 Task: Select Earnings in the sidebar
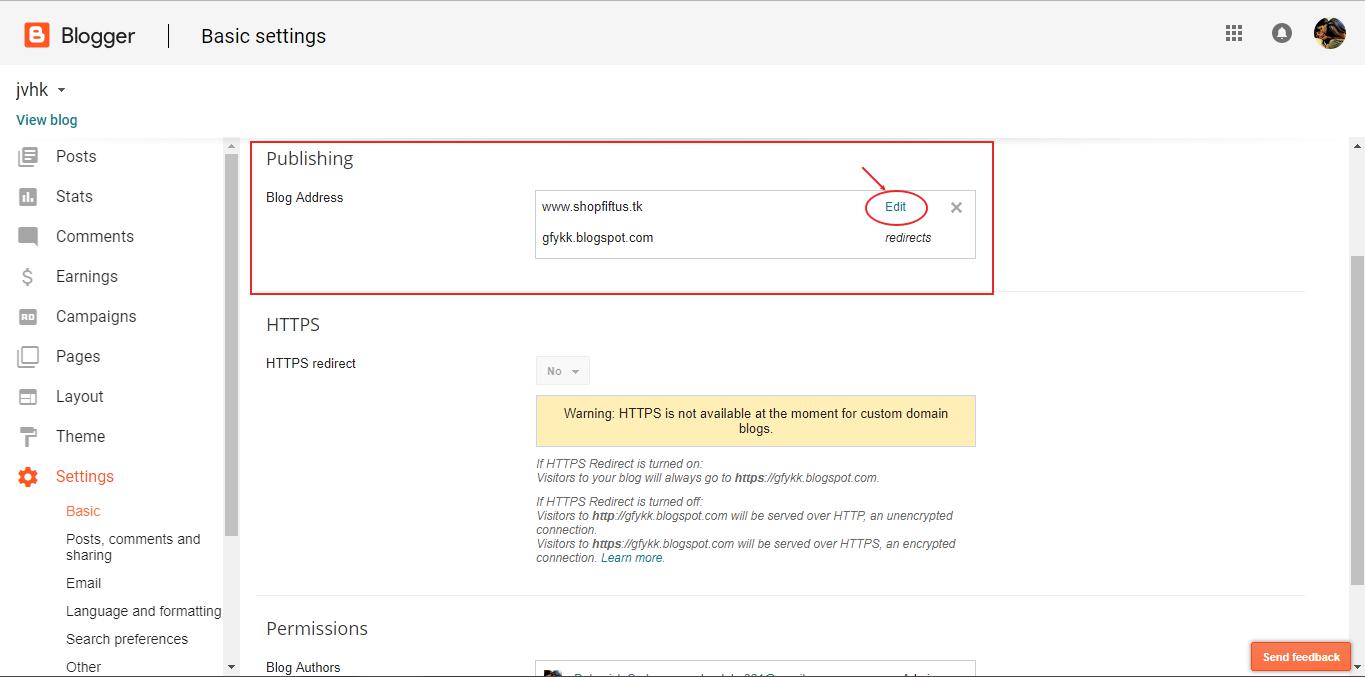(87, 277)
